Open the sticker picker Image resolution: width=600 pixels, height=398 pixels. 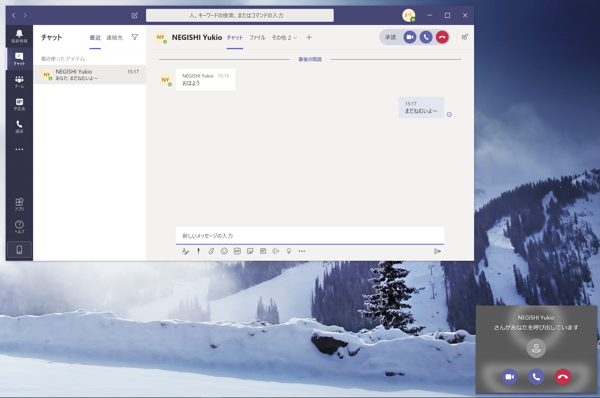point(250,251)
